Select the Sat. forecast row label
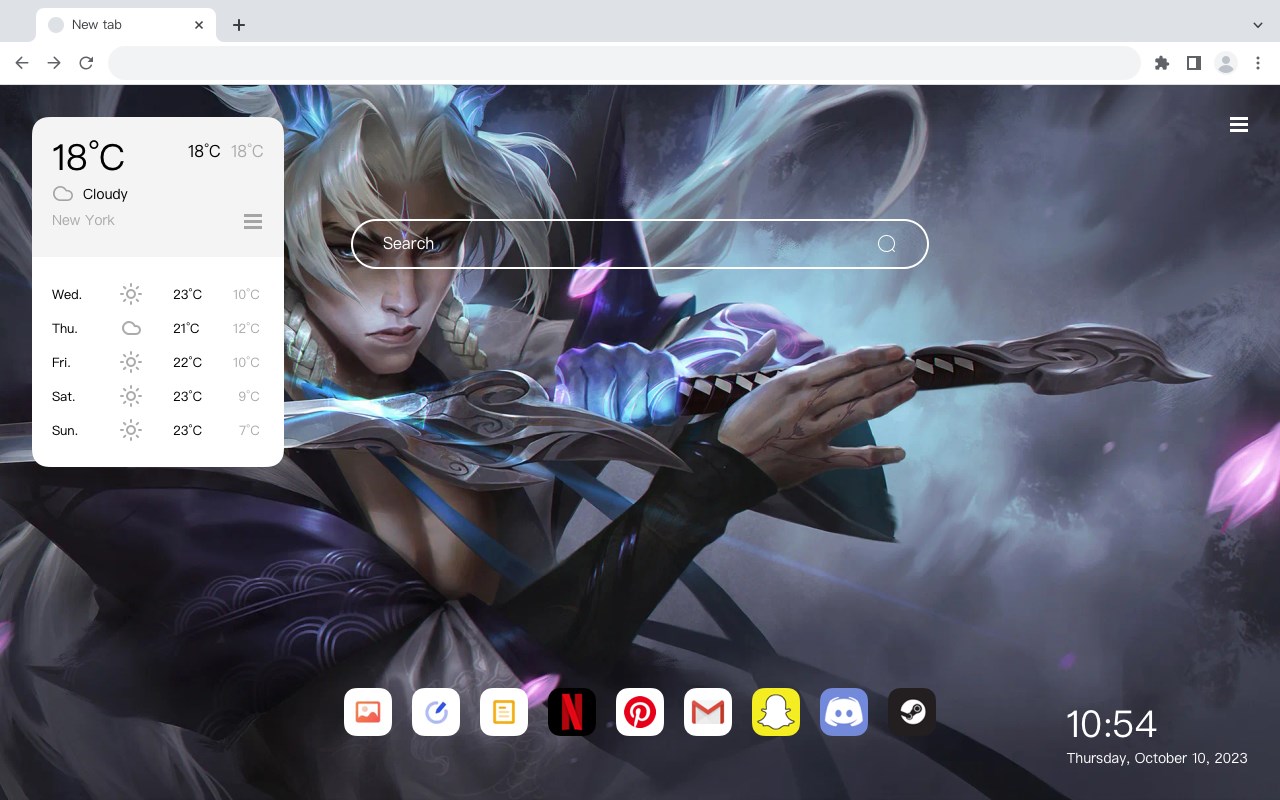The width and height of the screenshot is (1280, 800). (64, 396)
